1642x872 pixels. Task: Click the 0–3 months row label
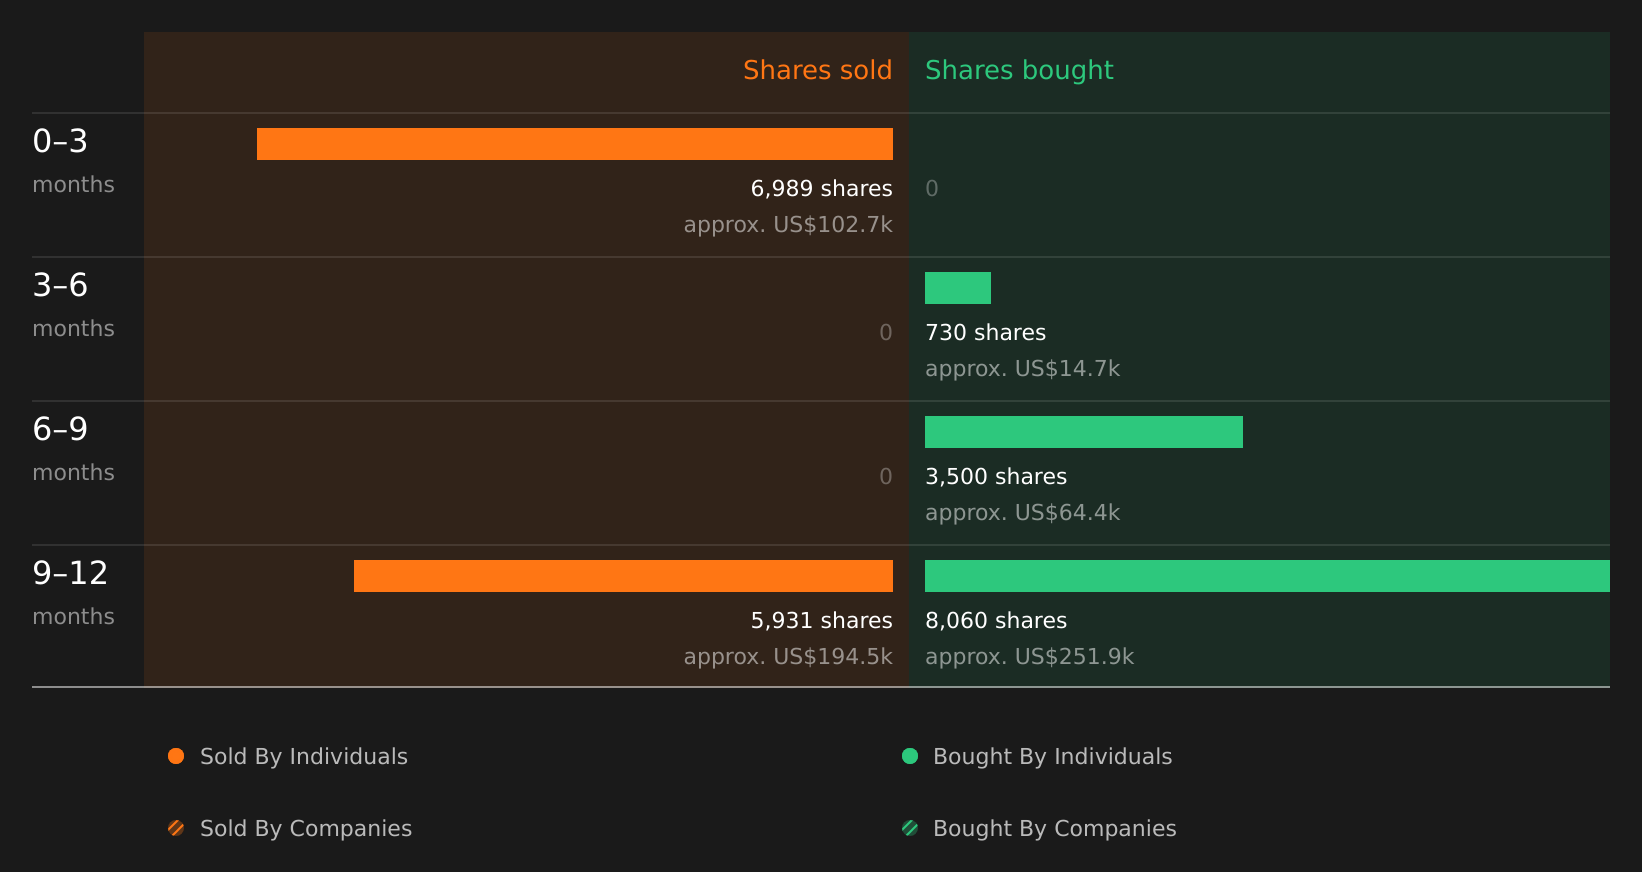click(x=73, y=162)
